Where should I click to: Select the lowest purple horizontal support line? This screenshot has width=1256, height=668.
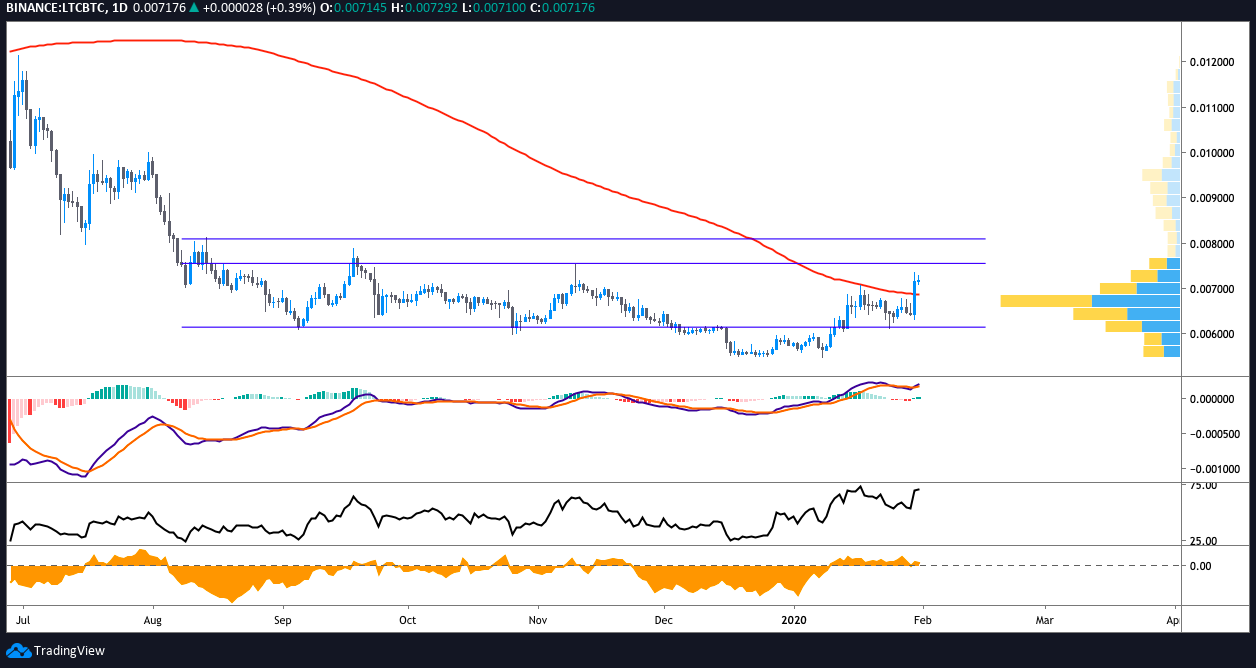580,327
